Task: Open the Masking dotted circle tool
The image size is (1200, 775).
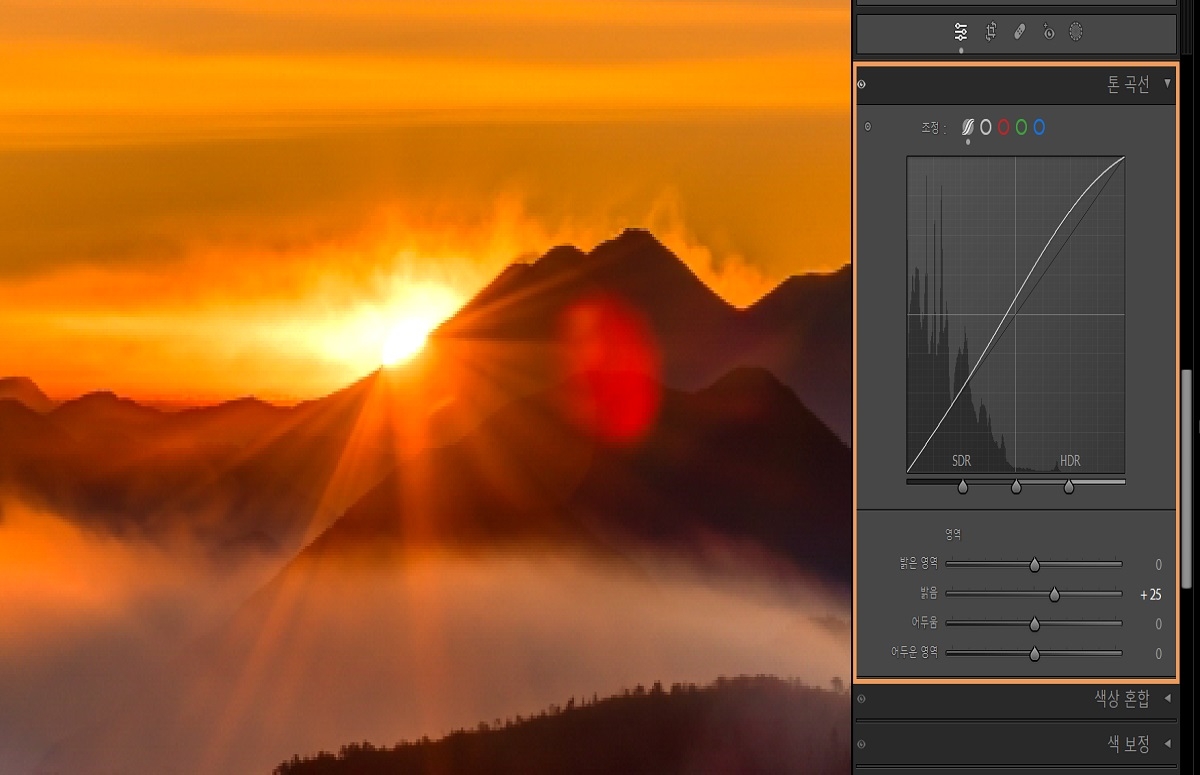Action: pyautogui.click(x=1076, y=32)
